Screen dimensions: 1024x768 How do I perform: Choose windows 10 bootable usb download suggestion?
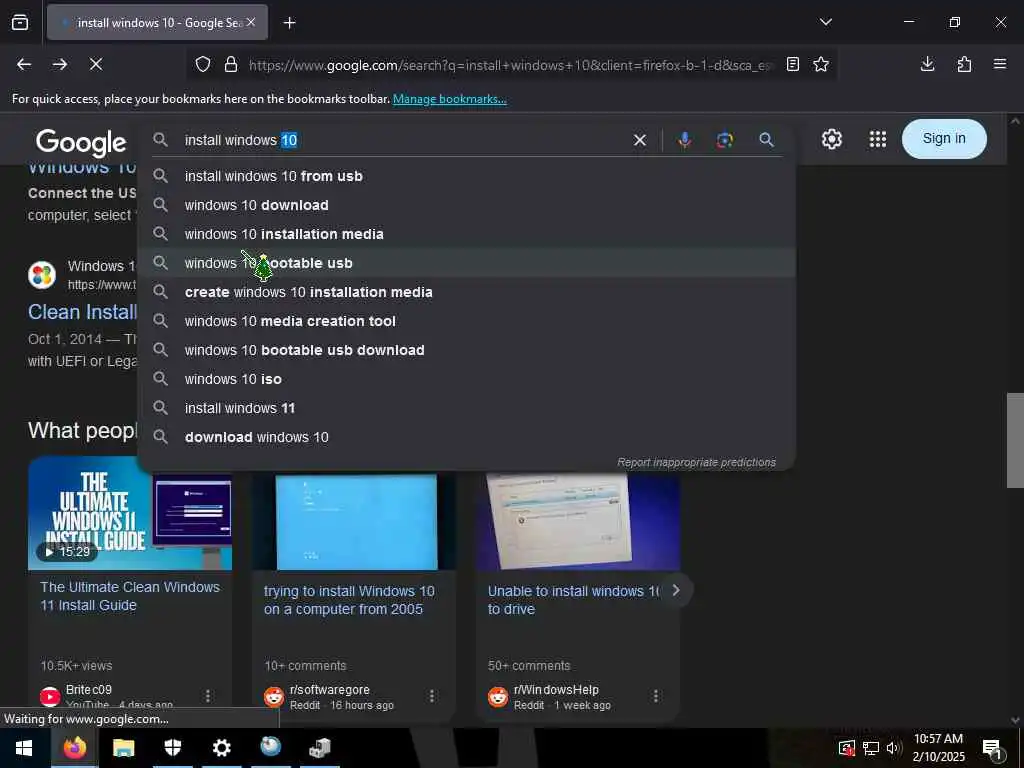coord(466,350)
